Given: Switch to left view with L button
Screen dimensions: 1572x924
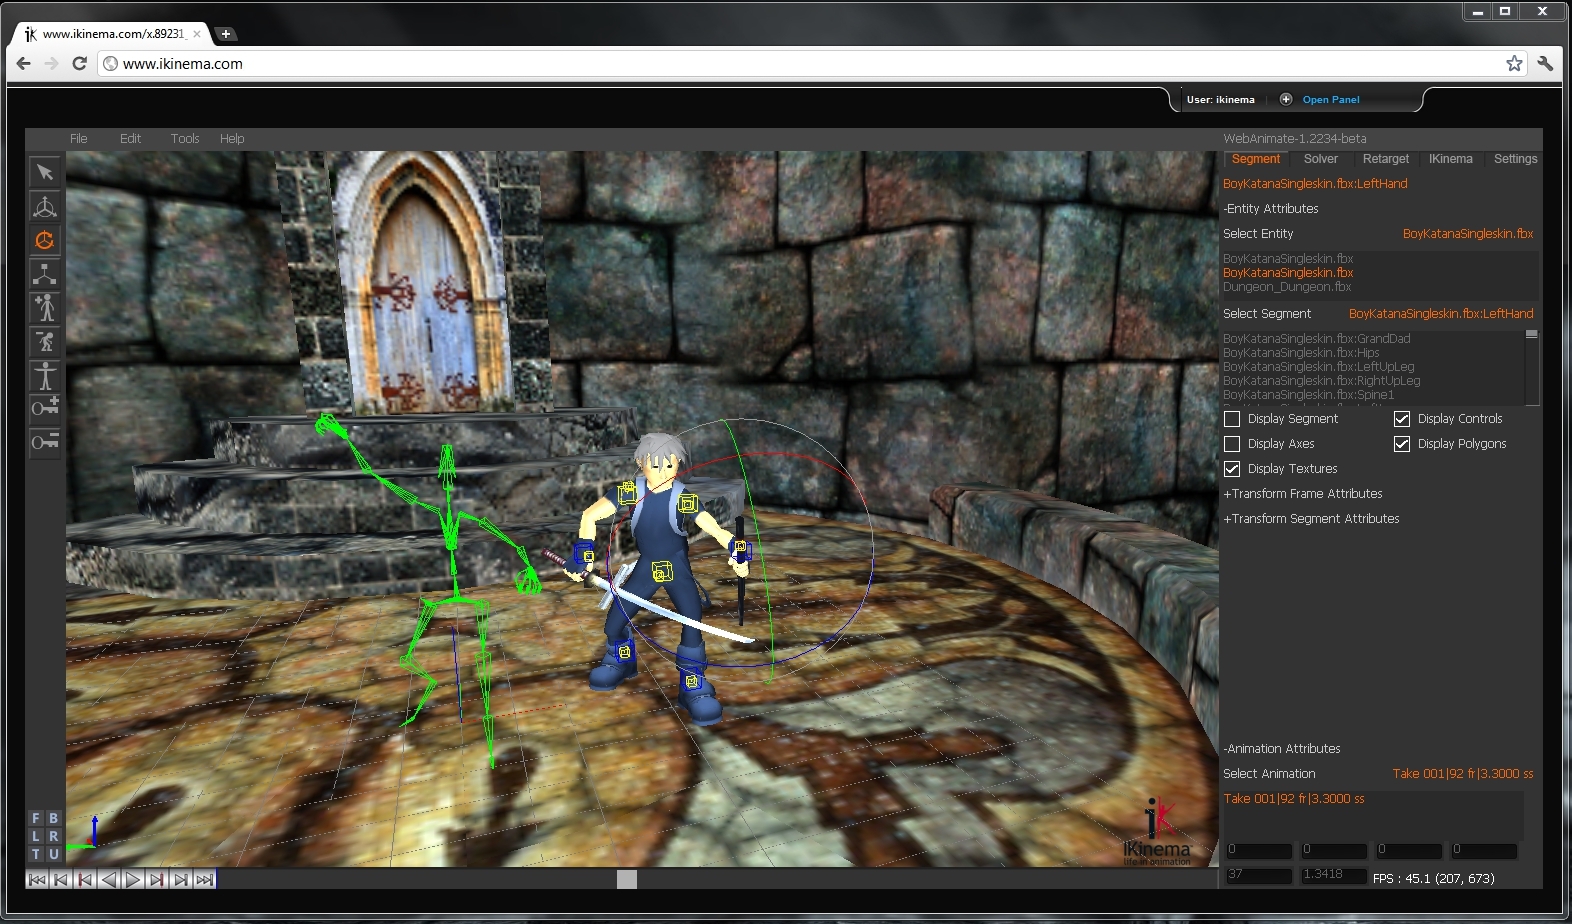Looking at the screenshot, I should click(x=36, y=836).
